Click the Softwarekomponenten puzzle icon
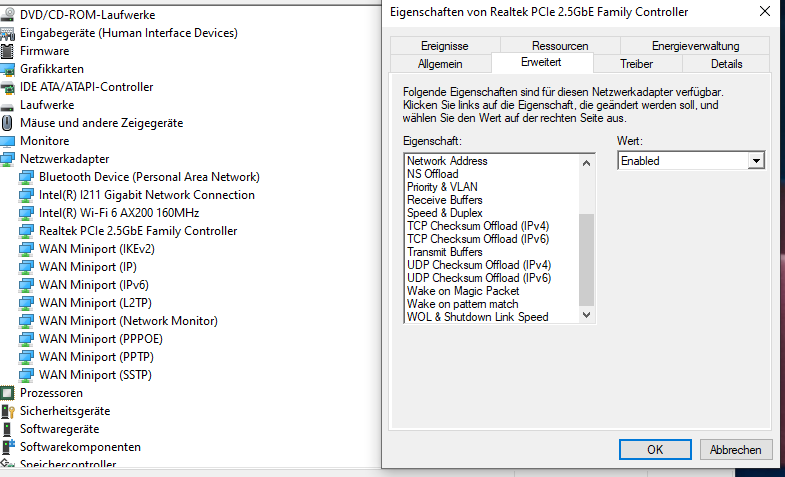This screenshot has width=785, height=477. click(8, 447)
